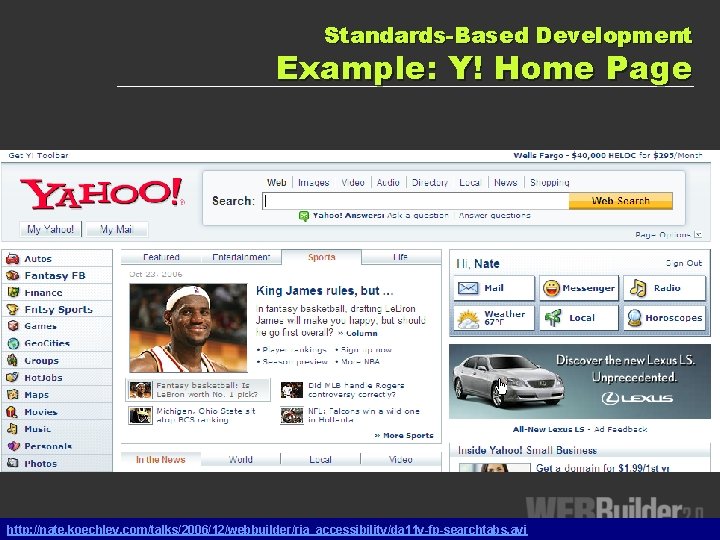Open the Fantasy basketball story thumbnail
Image resolution: width=720 pixels, height=540 pixels.
click(x=141, y=390)
